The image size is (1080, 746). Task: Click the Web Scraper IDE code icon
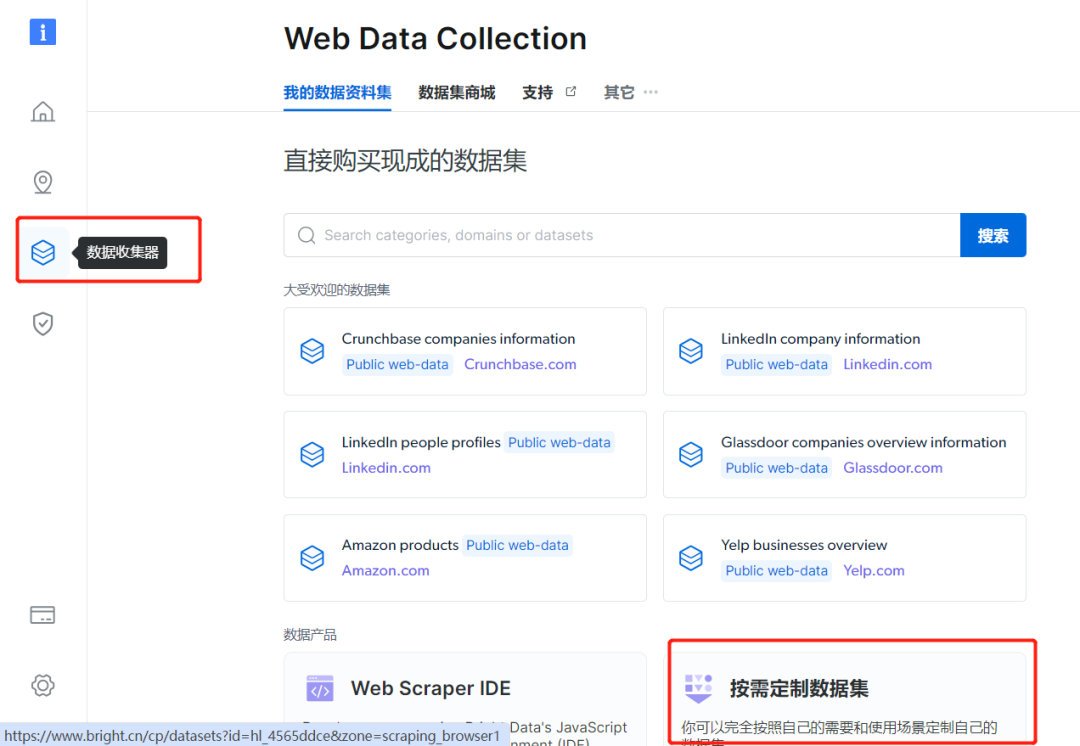tap(320, 688)
